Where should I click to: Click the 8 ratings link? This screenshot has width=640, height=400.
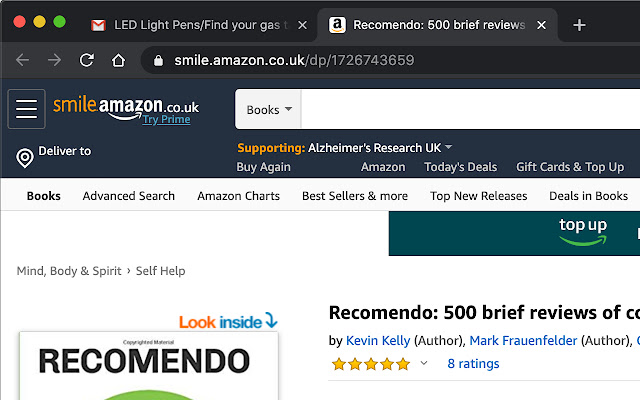tap(473, 364)
